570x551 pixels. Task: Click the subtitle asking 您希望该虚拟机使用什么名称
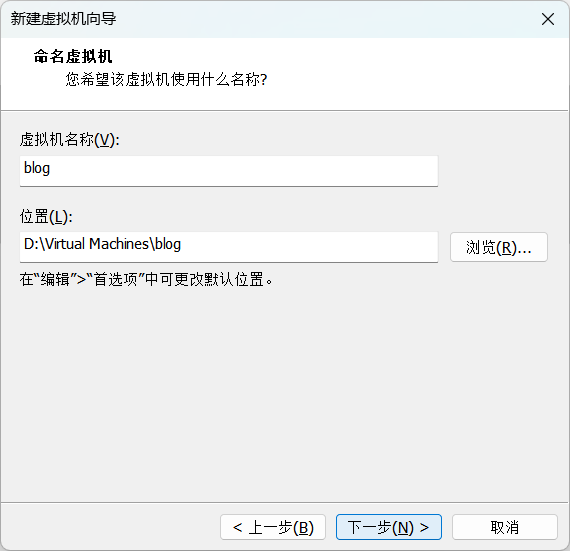tap(166, 79)
